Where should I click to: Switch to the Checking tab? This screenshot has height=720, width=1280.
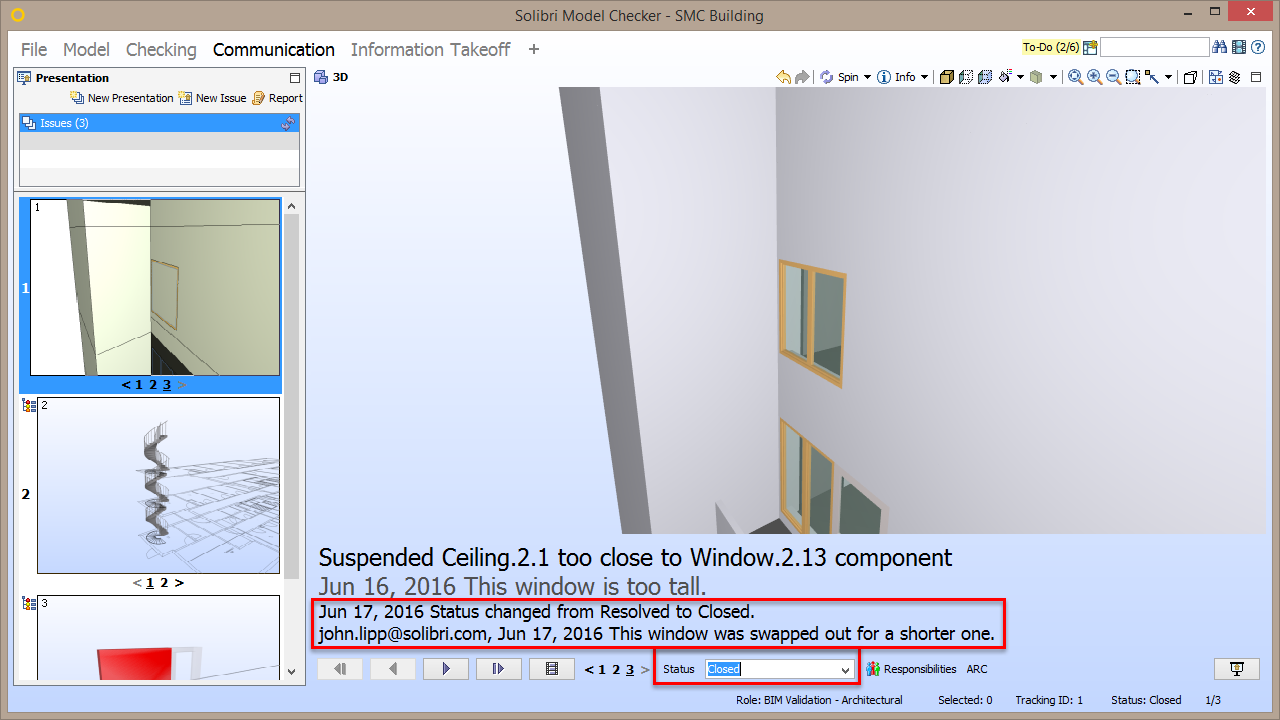(x=161, y=49)
